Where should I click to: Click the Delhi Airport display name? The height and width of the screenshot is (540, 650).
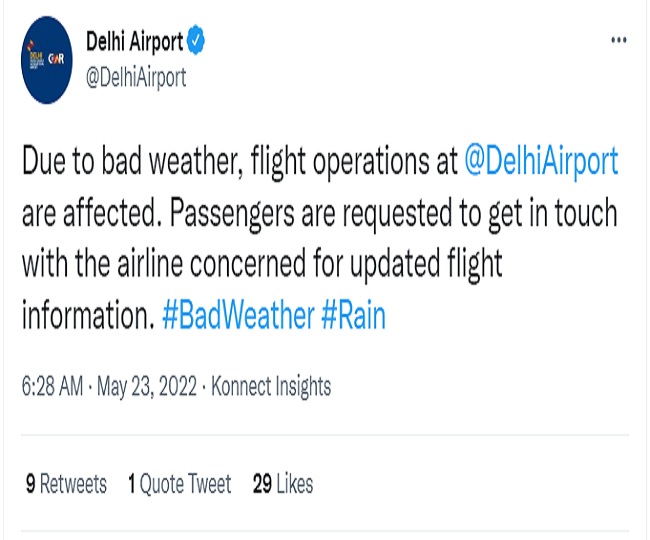pyautogui.click(x=134, y=41)
